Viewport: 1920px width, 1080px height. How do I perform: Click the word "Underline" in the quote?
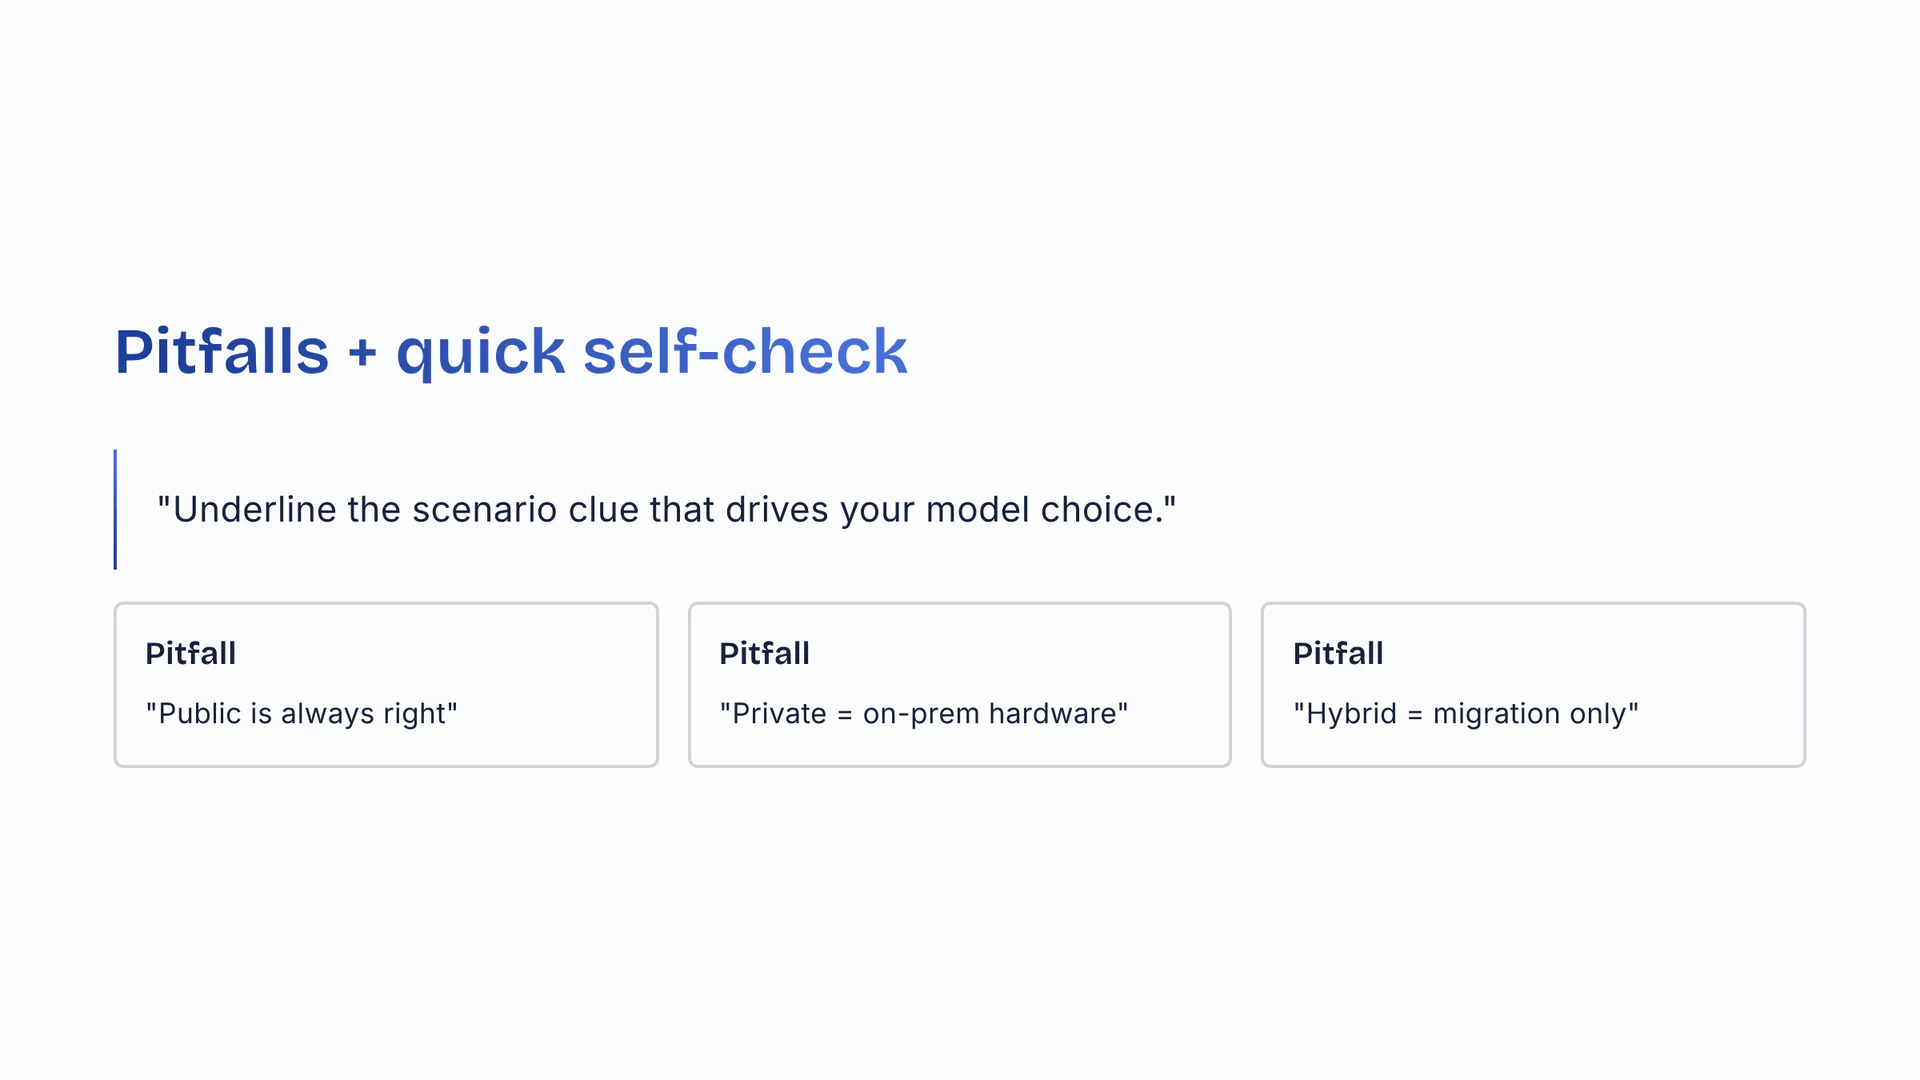pyautogui.click(x=254, y=510)
